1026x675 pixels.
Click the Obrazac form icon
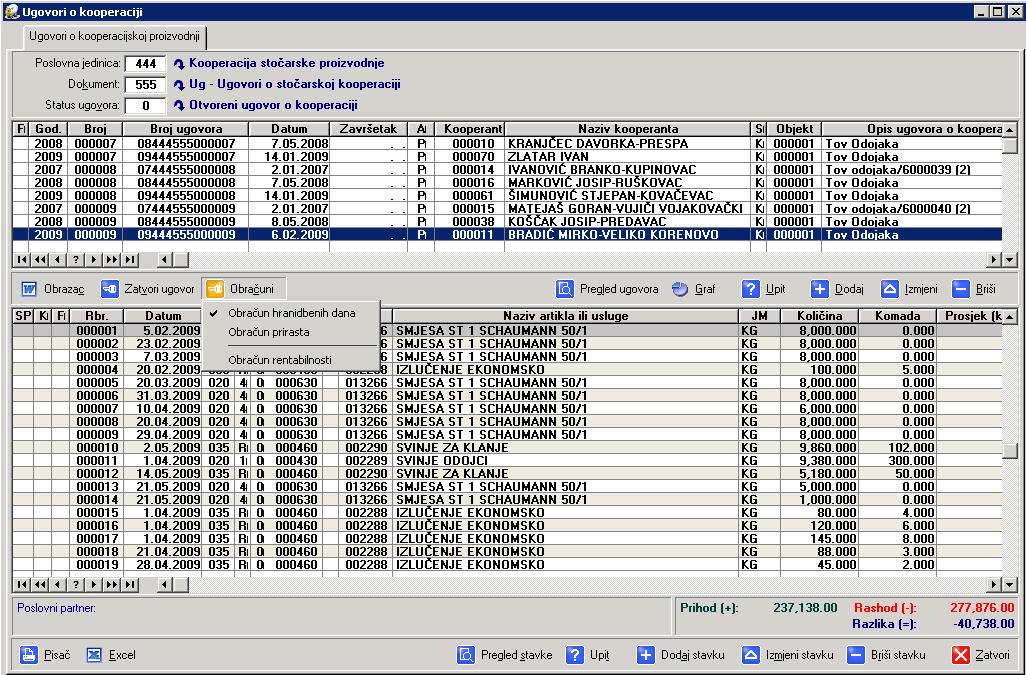tap(29, 289)
